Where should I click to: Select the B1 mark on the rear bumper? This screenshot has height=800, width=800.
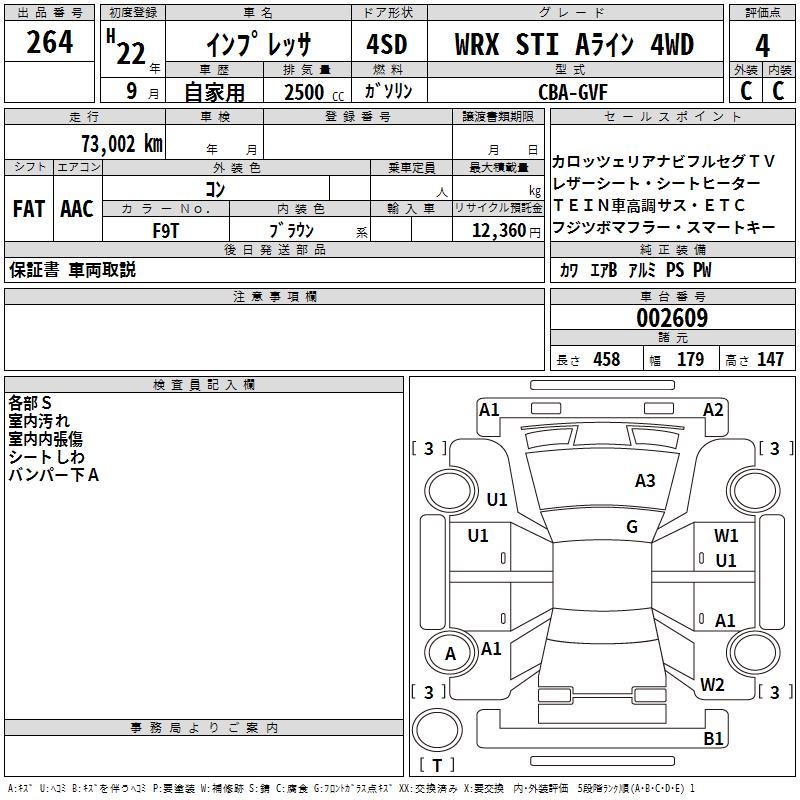click(713, 738)
